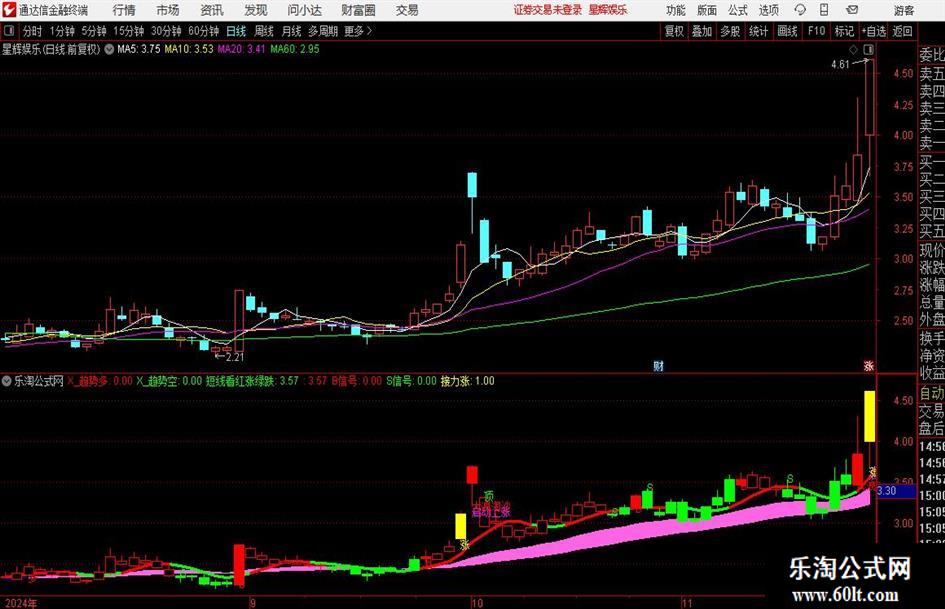945x609 pixels.
Task: Open the 问小达 menu
Action: pyautogui.click(x=304, y=10)
